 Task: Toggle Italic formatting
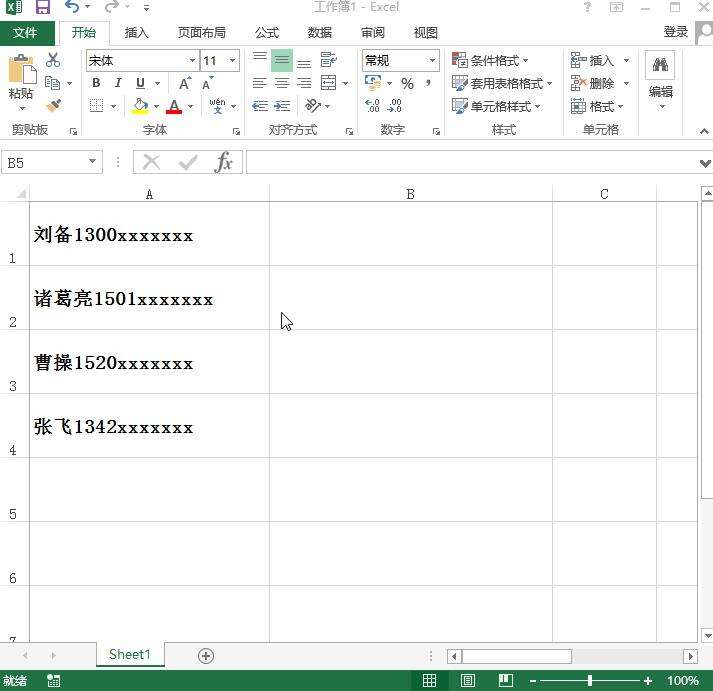point(118,83)
